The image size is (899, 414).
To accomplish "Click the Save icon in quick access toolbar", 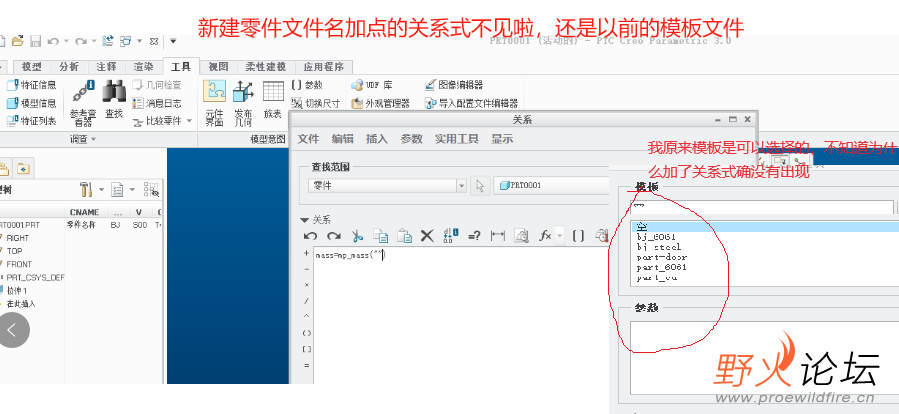I will tap(35, 41).
